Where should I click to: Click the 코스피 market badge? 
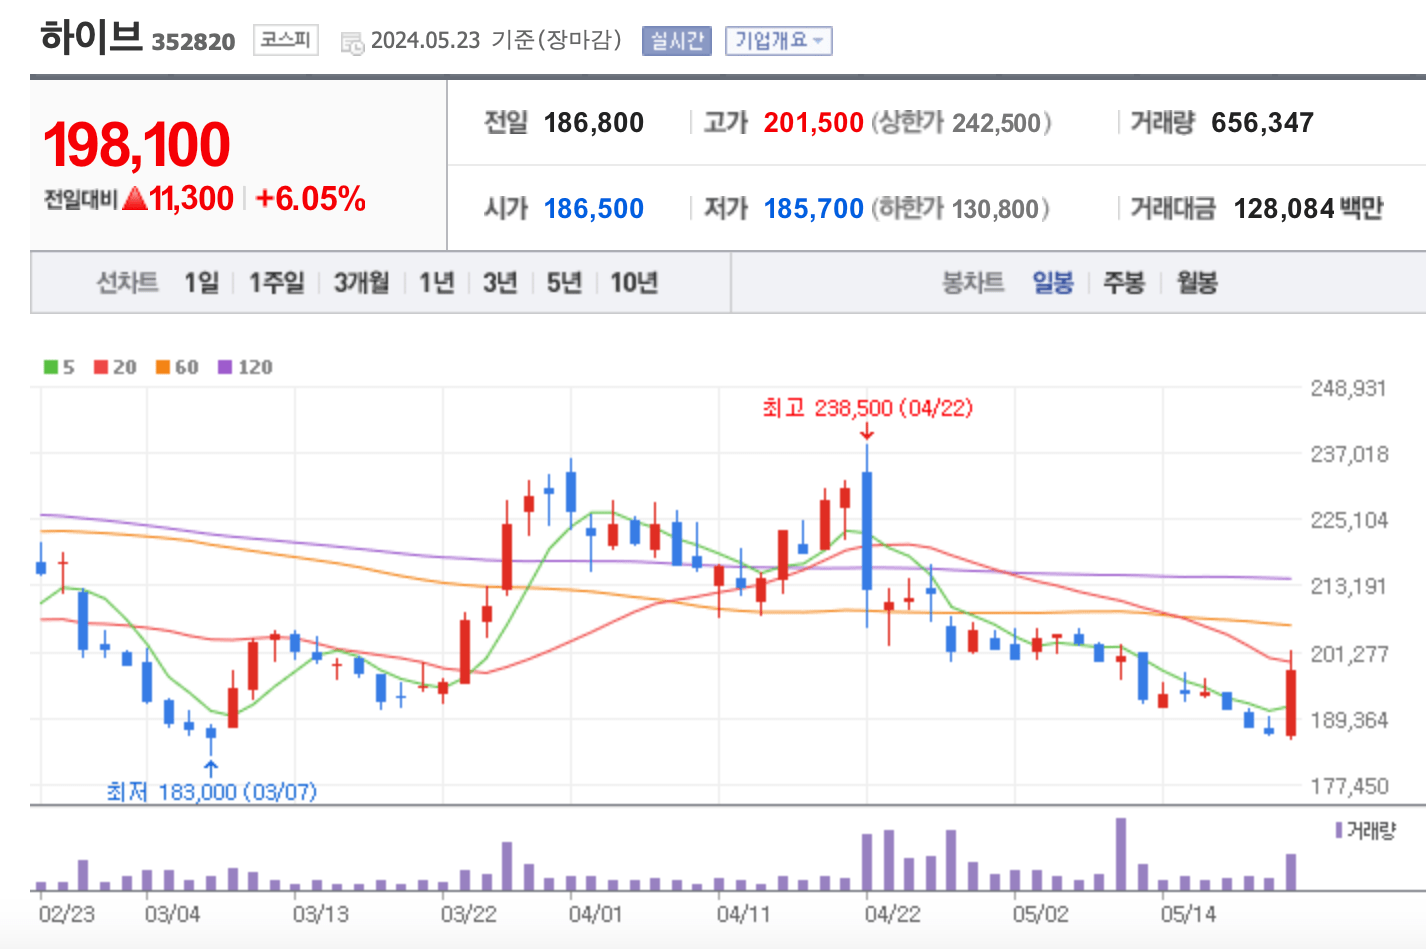tap(286, 40)
